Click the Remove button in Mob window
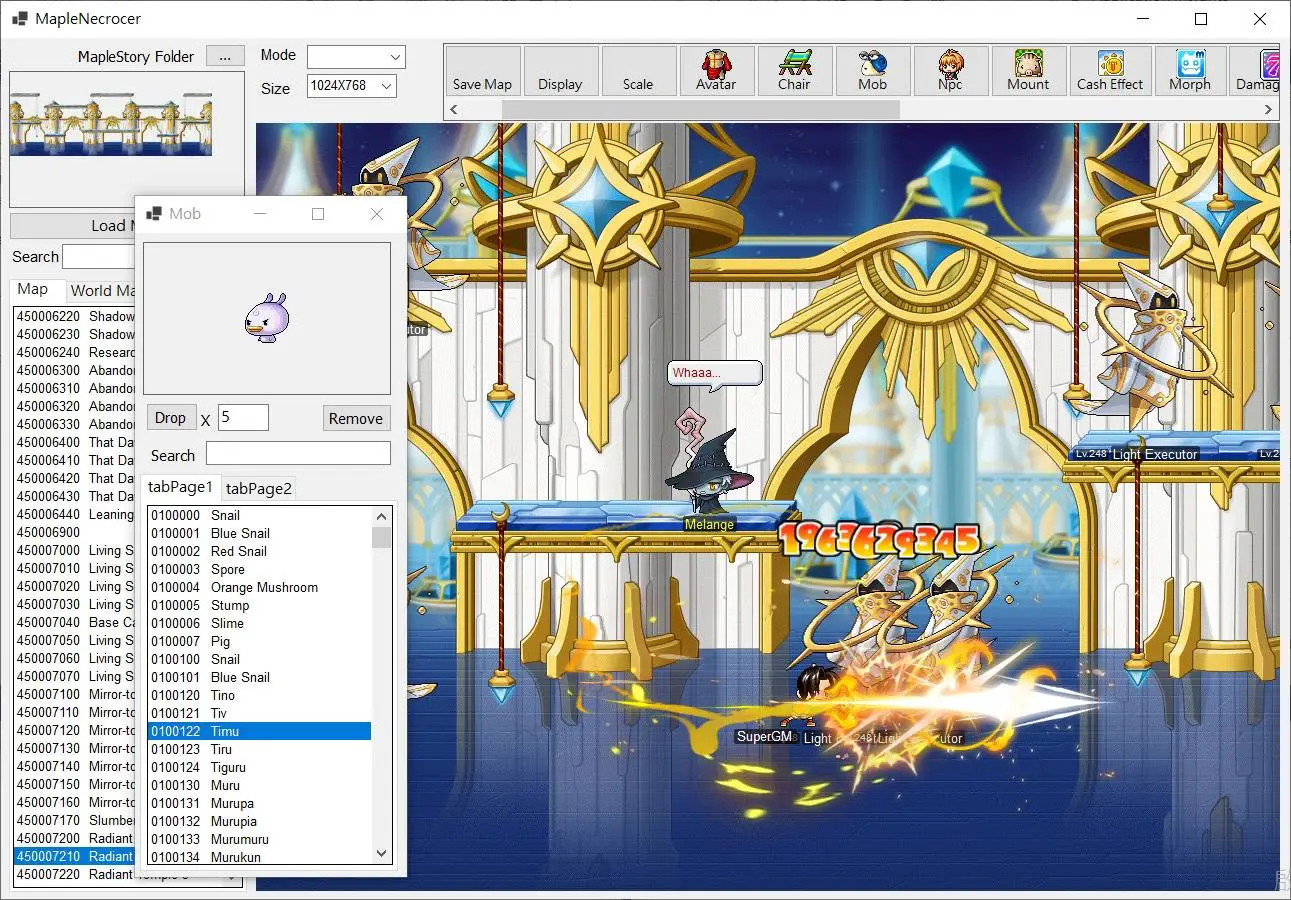1291x900 pixels. click(356, 418)
